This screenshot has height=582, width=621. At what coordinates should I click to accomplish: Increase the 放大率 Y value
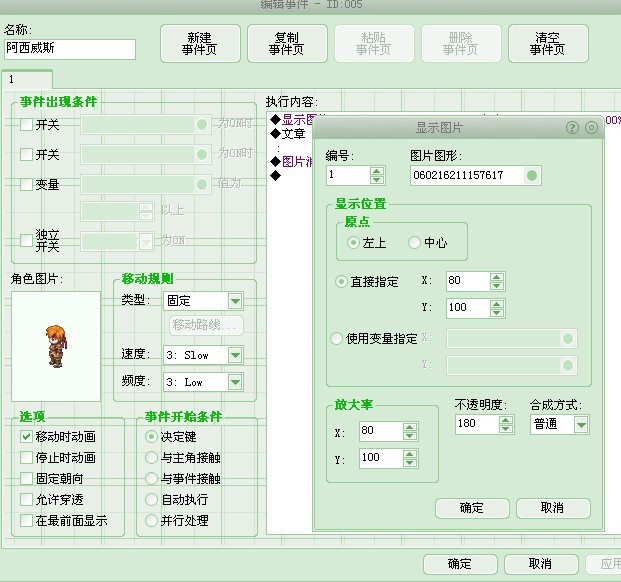pos(410,454)
